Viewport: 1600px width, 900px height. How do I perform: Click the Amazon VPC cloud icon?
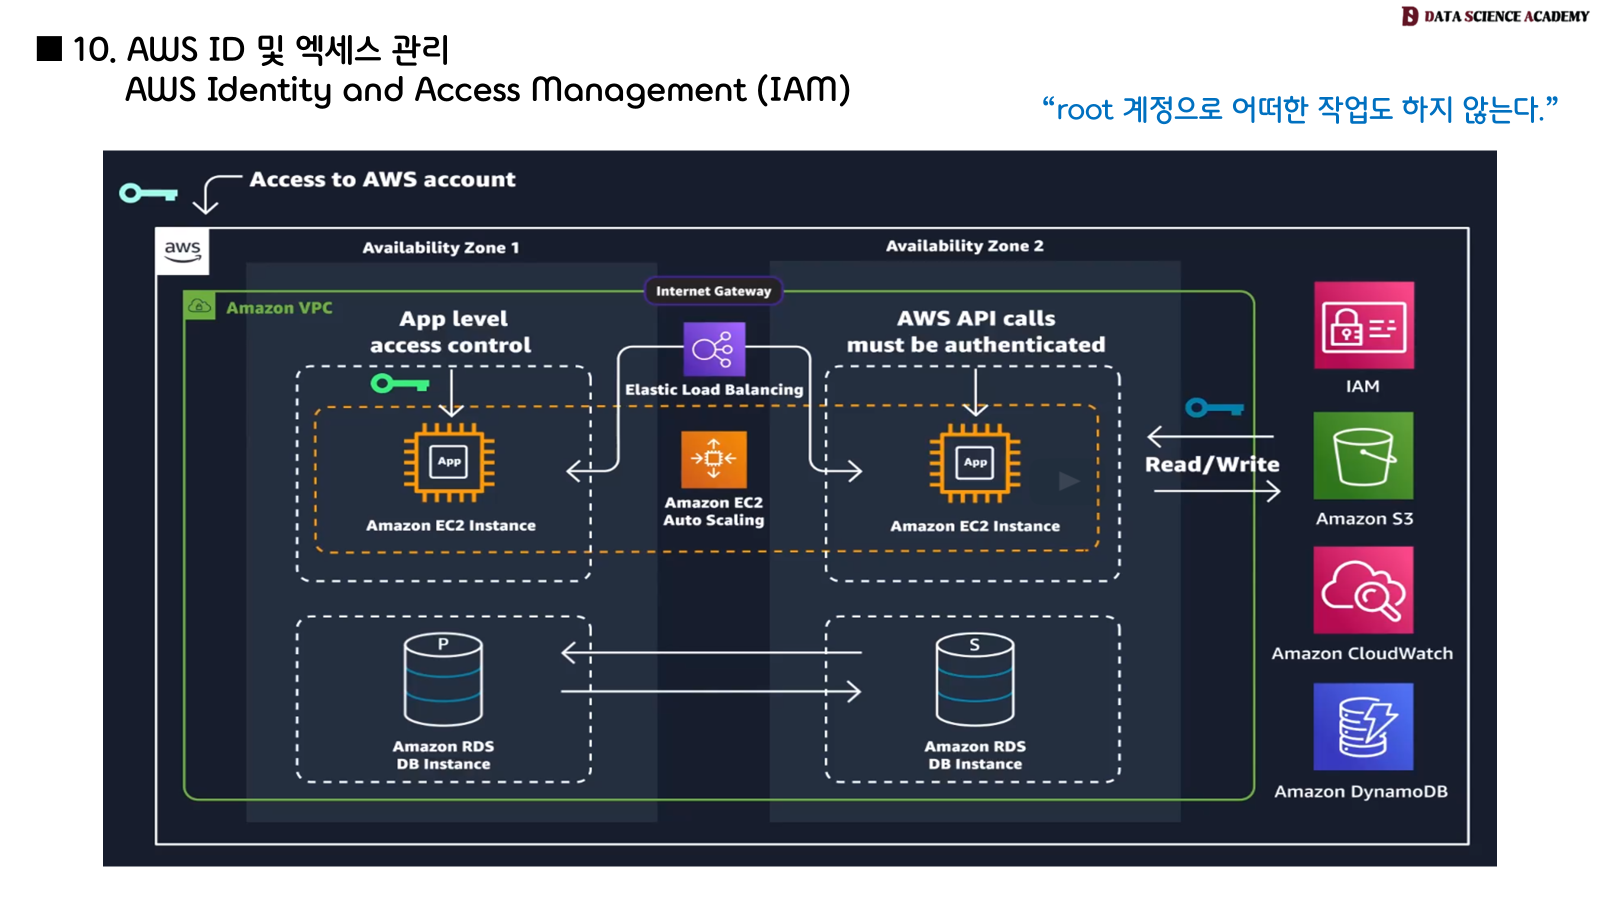200,306
